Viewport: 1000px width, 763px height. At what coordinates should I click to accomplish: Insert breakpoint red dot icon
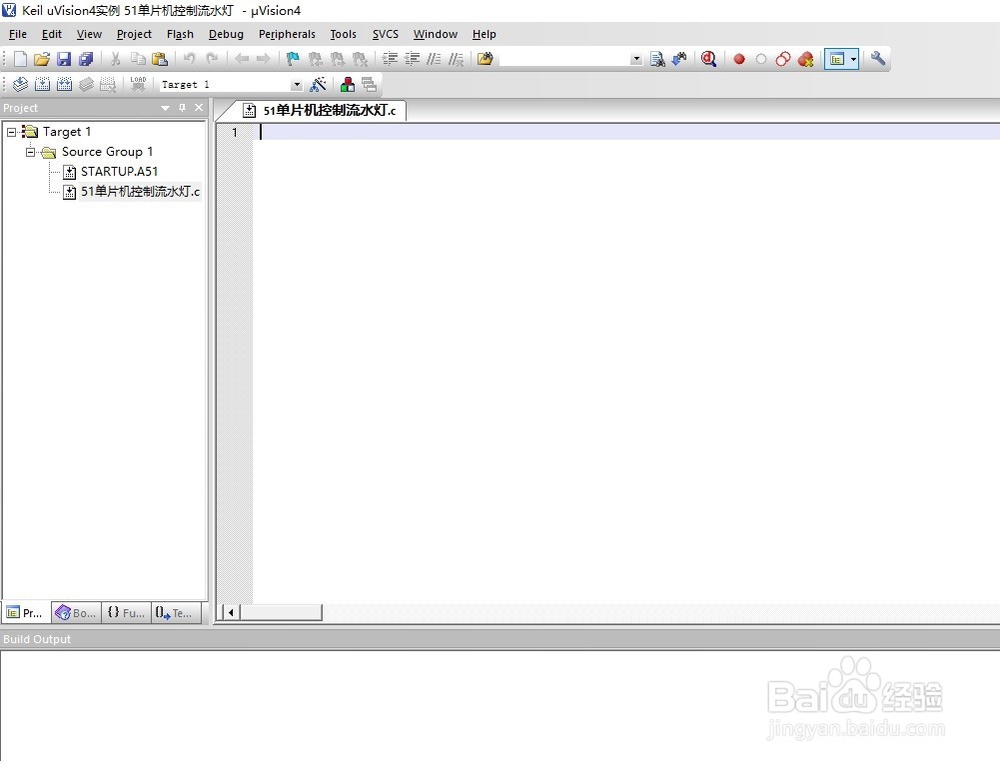[739, 59]
